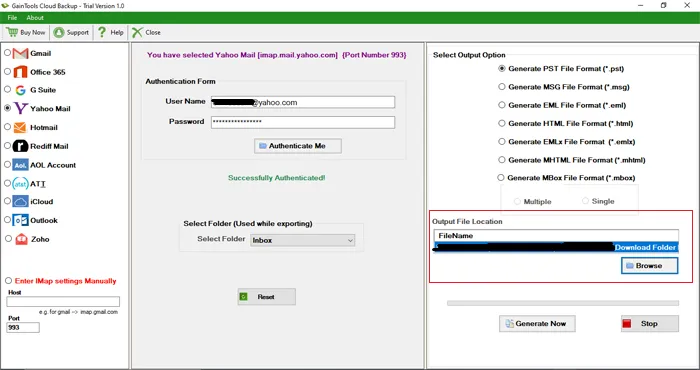Choose Enter IMap settings Manually option
The height and width of the screenshot is (370, 700).
coord(8,281)
